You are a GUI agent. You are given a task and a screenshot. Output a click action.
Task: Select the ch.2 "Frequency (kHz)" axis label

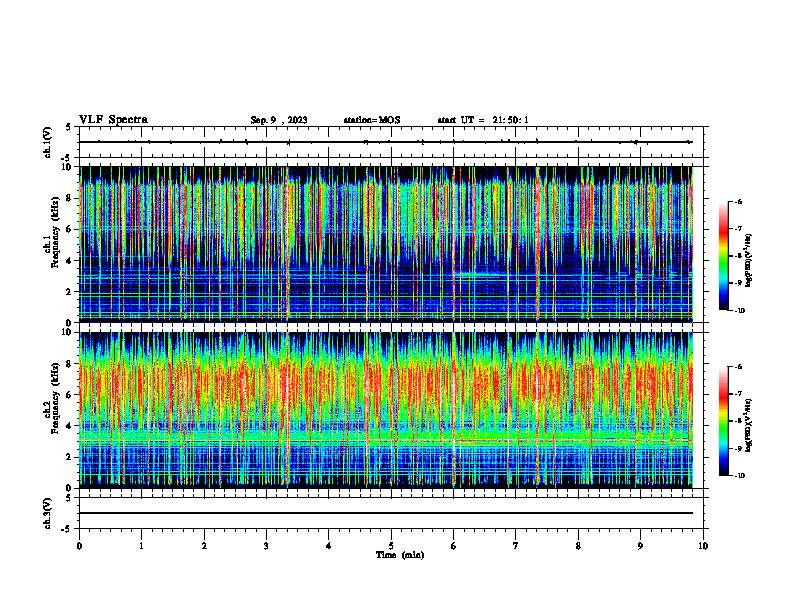pos(56,398)
